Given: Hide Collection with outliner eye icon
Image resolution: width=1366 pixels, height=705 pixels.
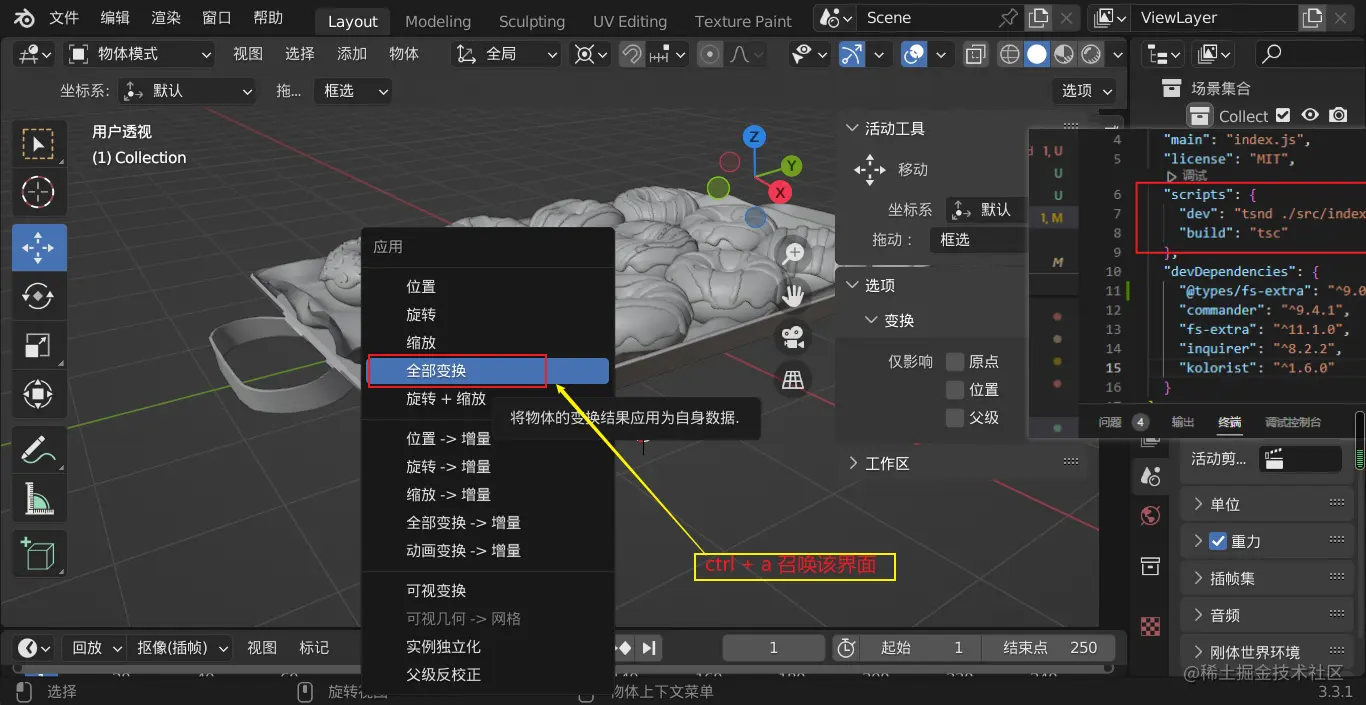Looking at the screenshot, I should pos(1310,116).
